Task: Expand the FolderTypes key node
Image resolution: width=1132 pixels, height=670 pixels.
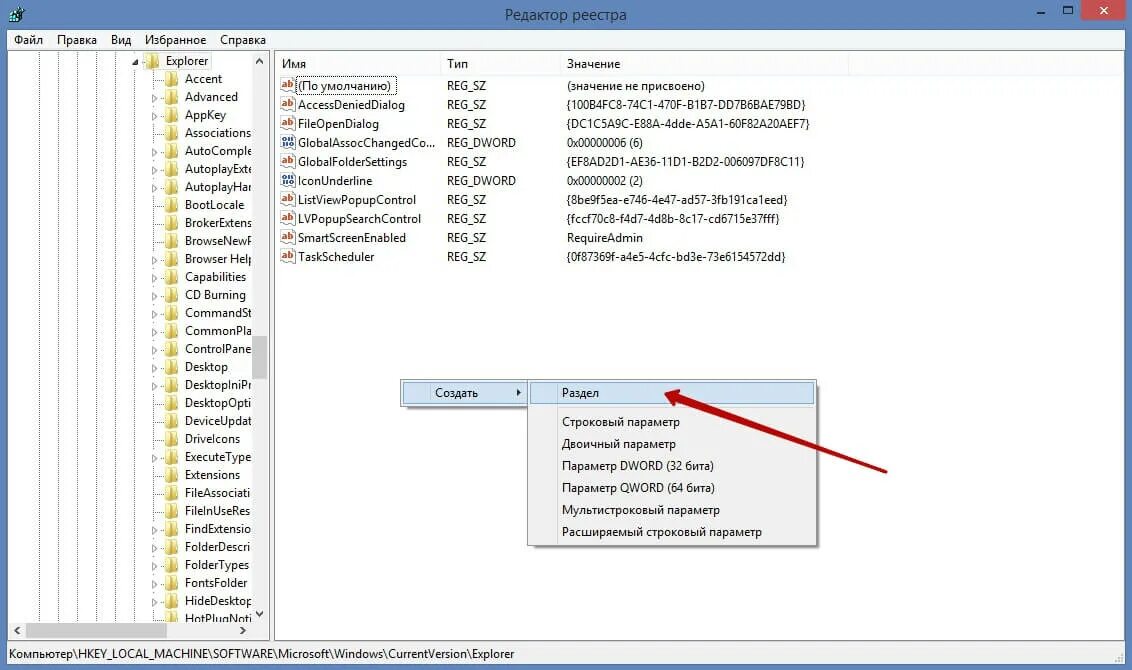Action: pyautogui.click(x=154, y=566)
